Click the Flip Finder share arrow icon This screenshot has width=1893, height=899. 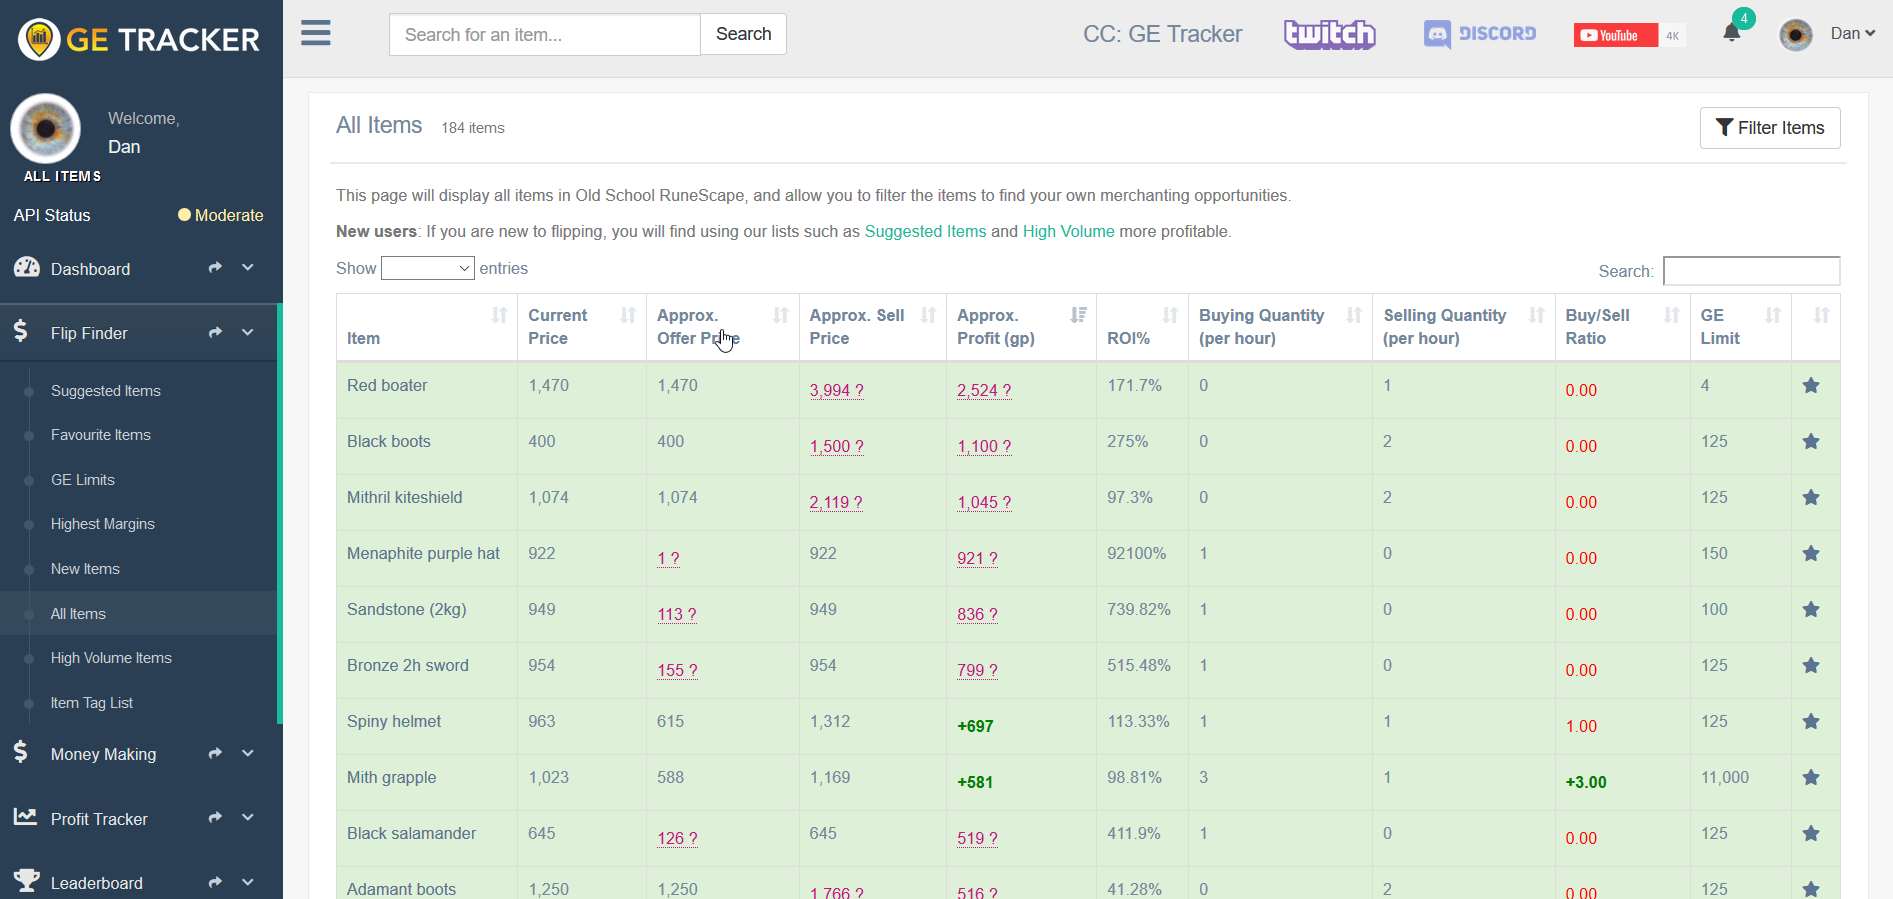point(215,332)
